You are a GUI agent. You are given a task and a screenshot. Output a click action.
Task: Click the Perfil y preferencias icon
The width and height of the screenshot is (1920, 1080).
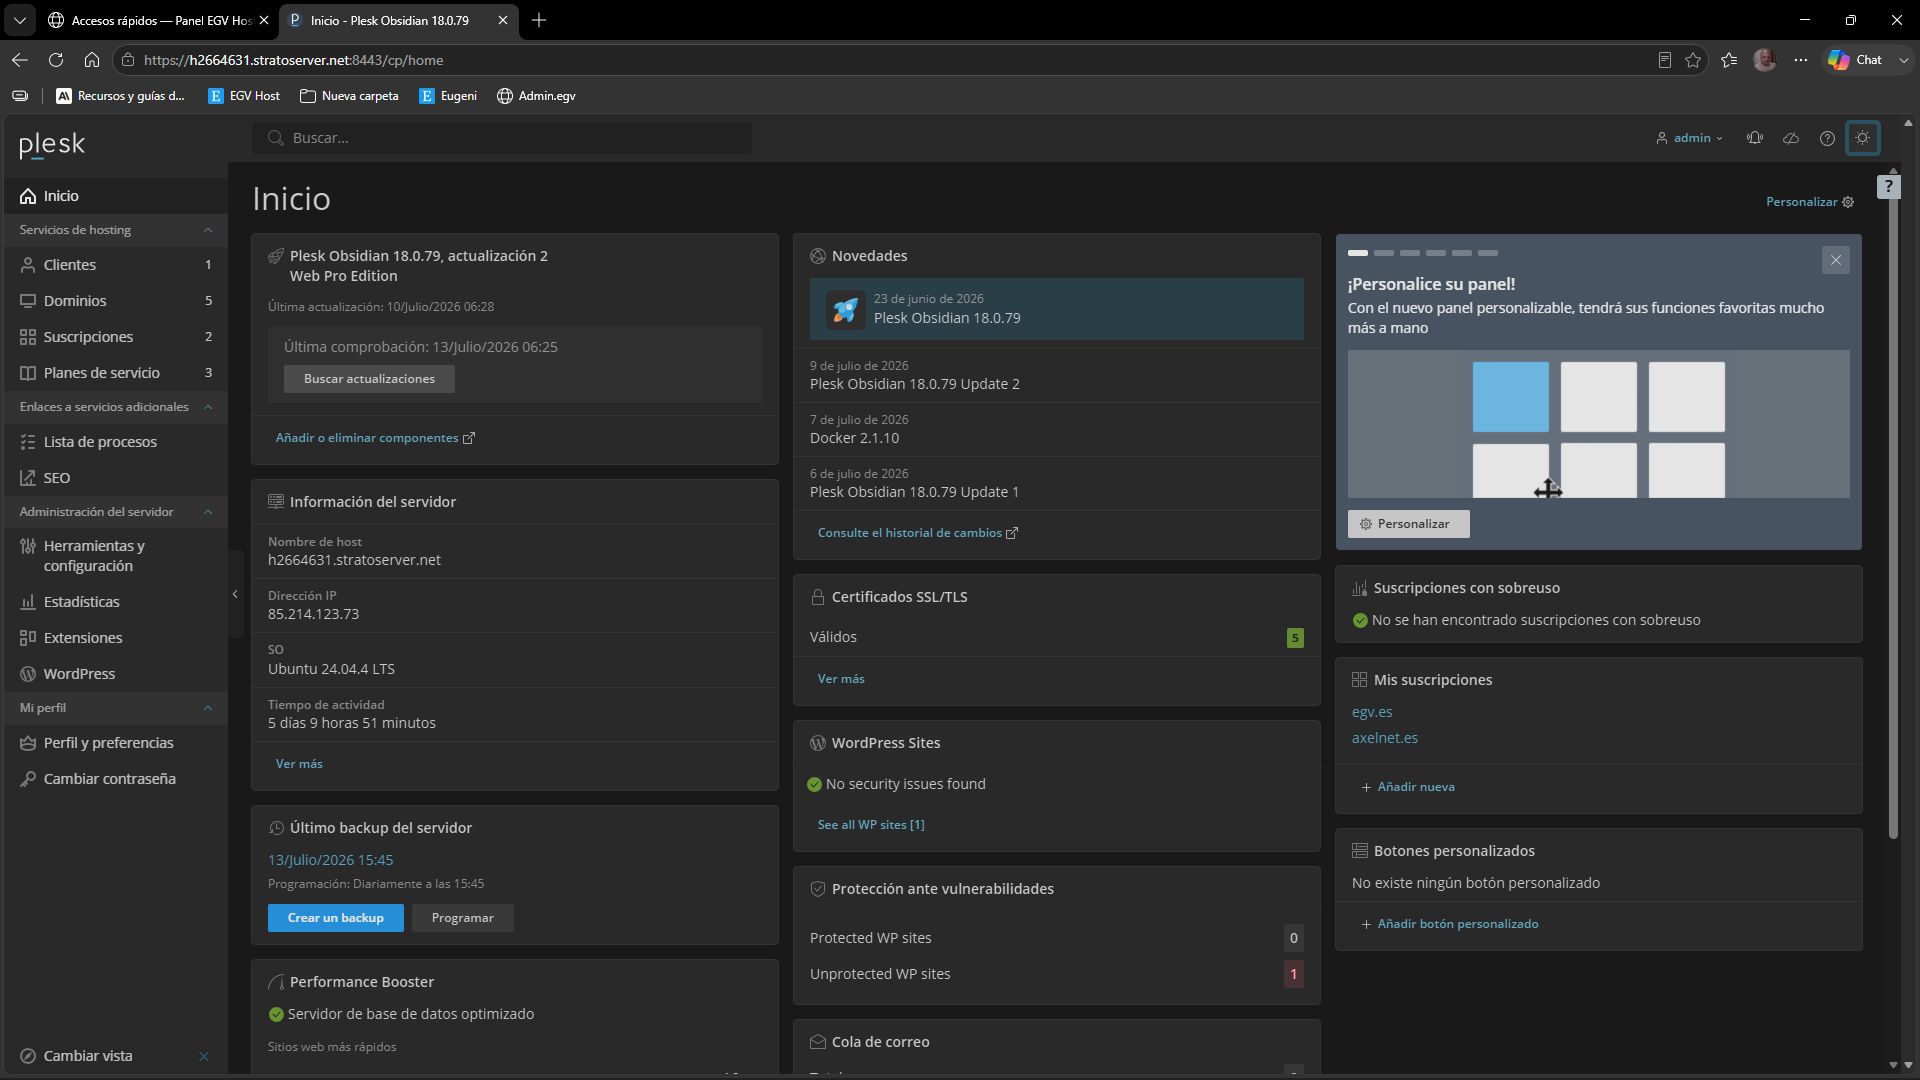coord(28,743)
